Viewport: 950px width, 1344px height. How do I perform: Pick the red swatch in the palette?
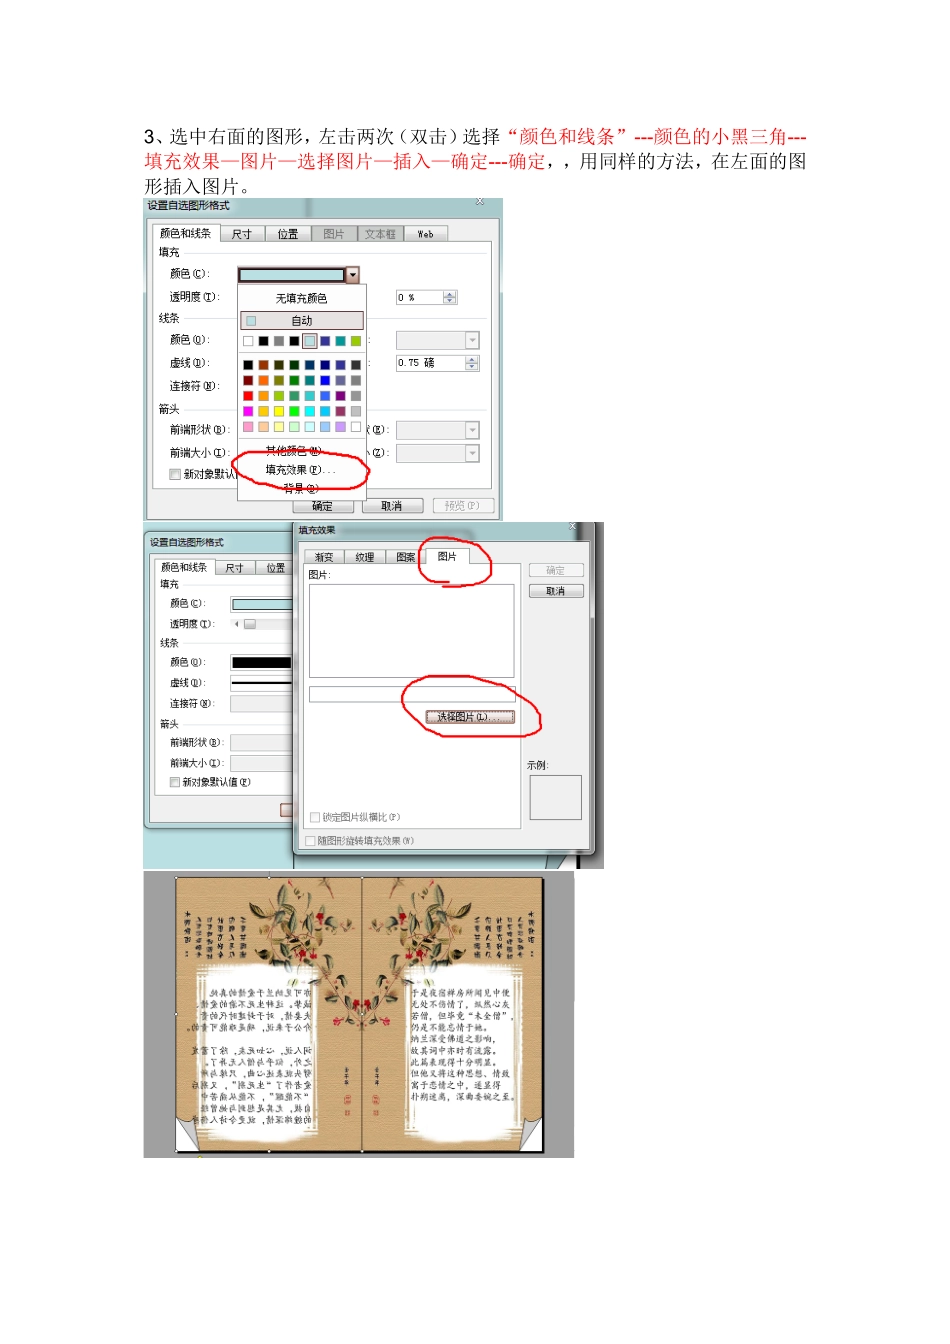pyautogui.click(x=248, y=396)
